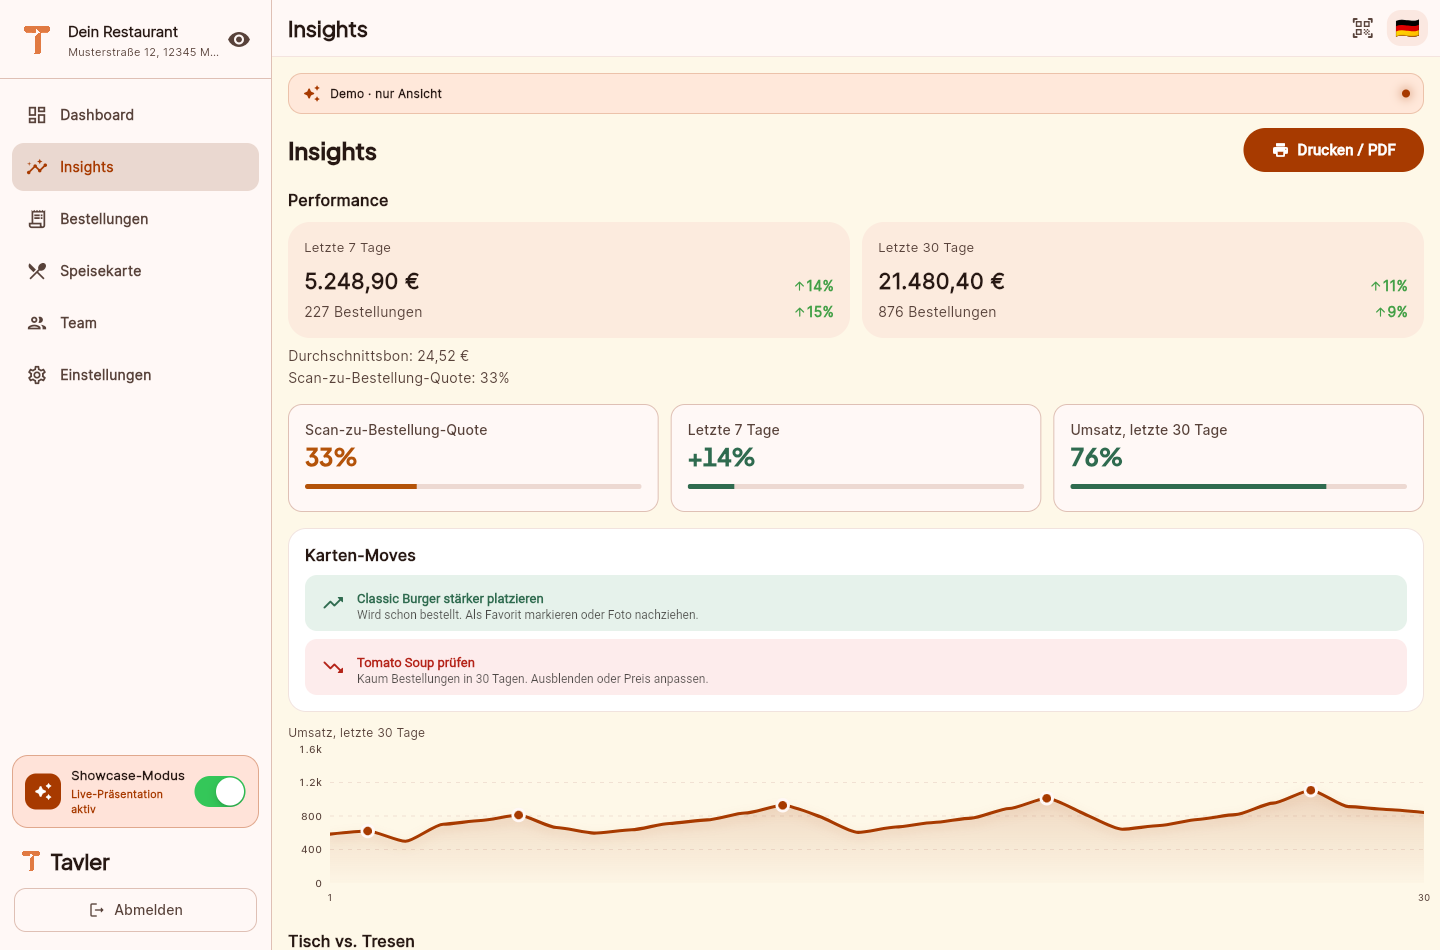Click the Tomato Soup prüfen suggestion
Image resolution: width=1440 pixels, height=950 pixels.
click(856, 667)
